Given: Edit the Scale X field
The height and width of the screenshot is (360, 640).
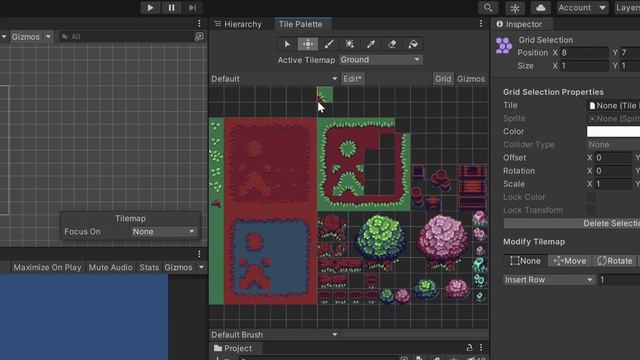Looking at the screenshot, I should 613,184.
